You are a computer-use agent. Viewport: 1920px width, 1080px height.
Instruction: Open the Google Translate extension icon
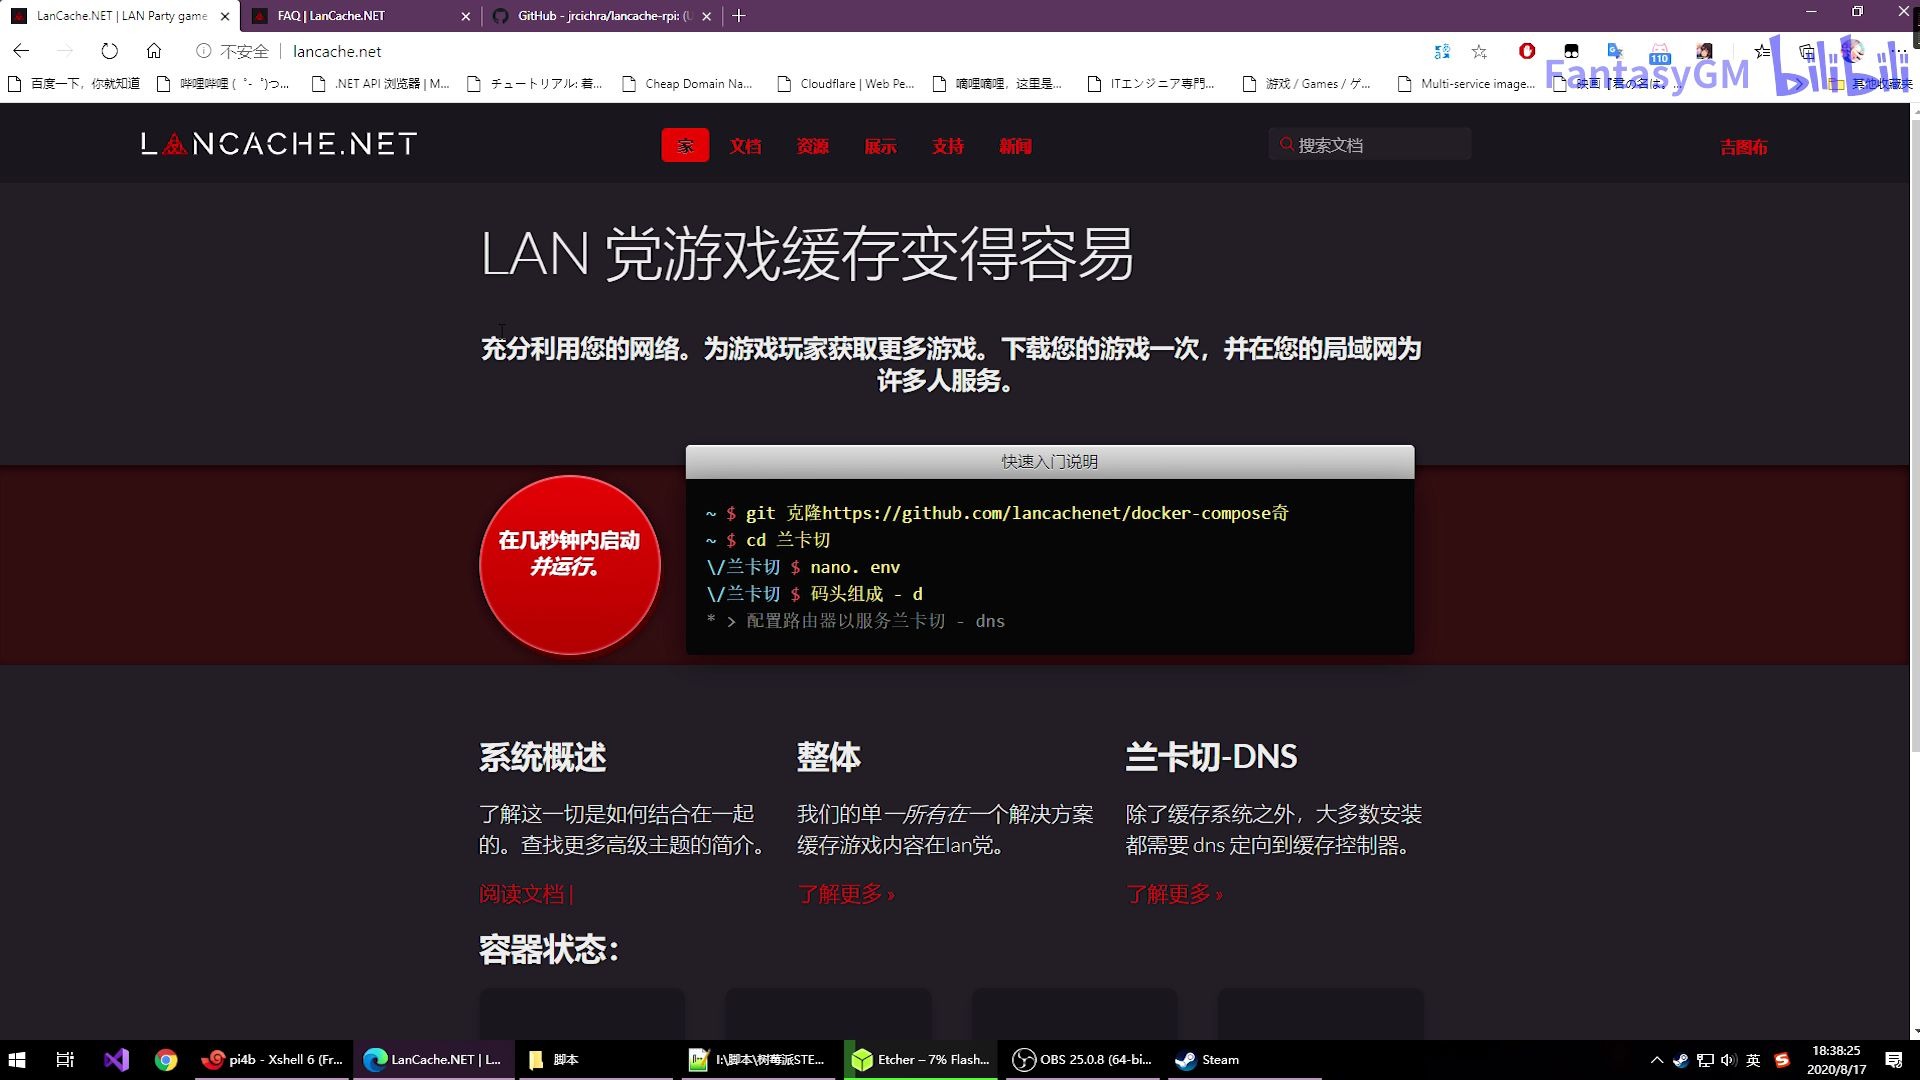click(1615, 51)
